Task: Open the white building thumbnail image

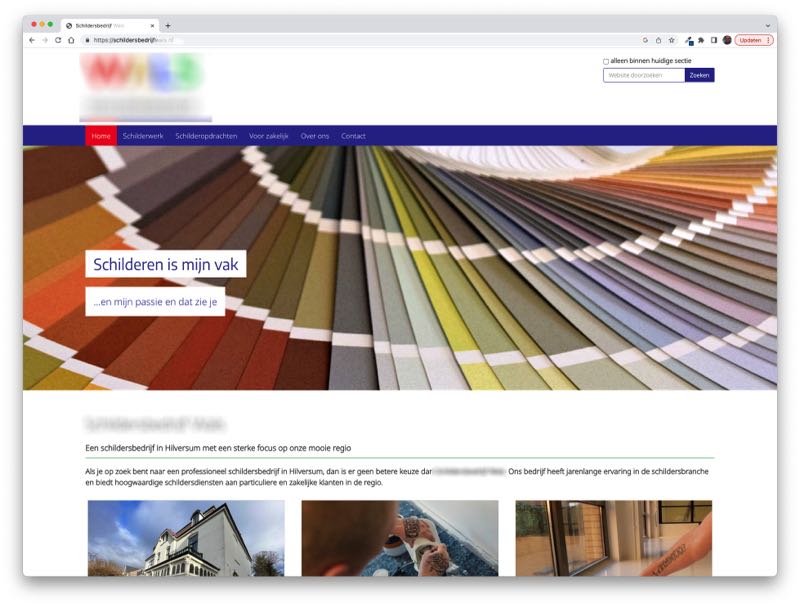Action: tap(186, 538)
